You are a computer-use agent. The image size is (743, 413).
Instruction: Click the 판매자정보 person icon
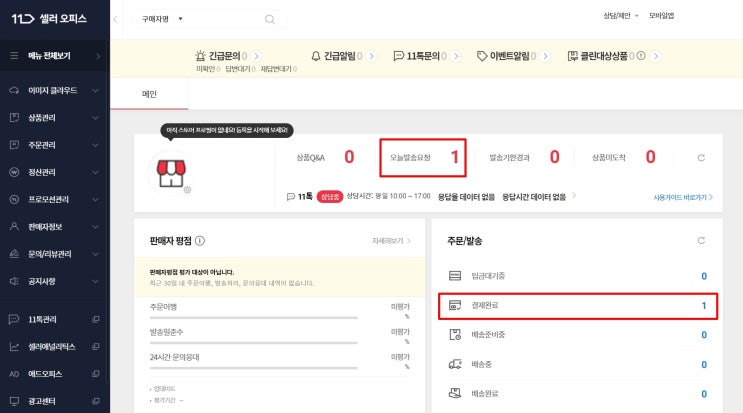point(14,226)
